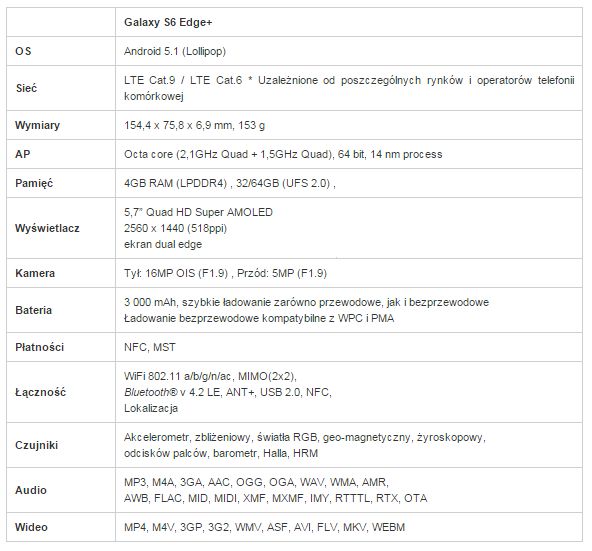Click the Android 5.1 (Lollipop) text

tap(175, 51)
